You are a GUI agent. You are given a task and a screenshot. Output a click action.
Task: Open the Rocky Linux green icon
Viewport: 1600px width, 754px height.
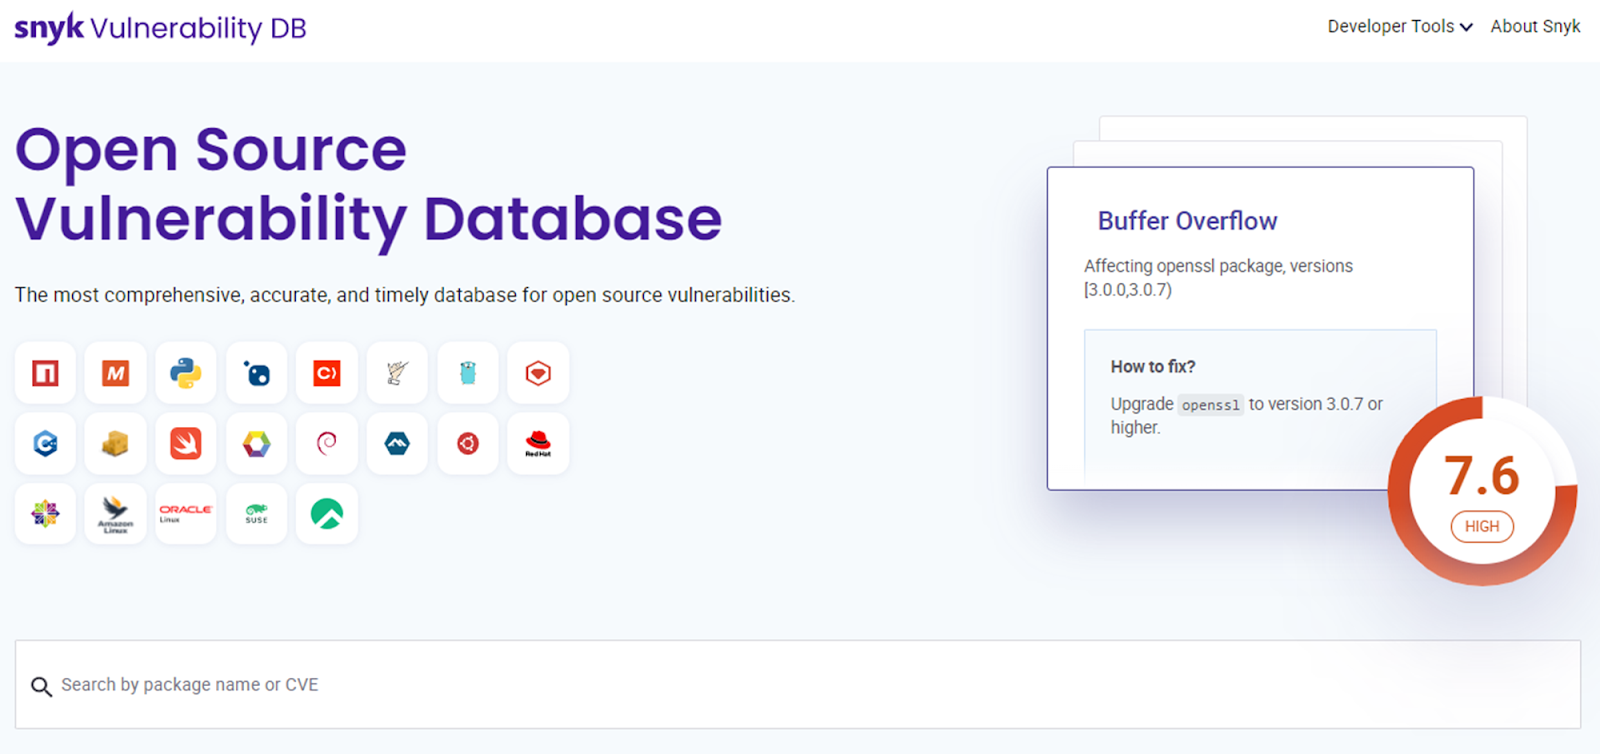[x=327, y=514]
